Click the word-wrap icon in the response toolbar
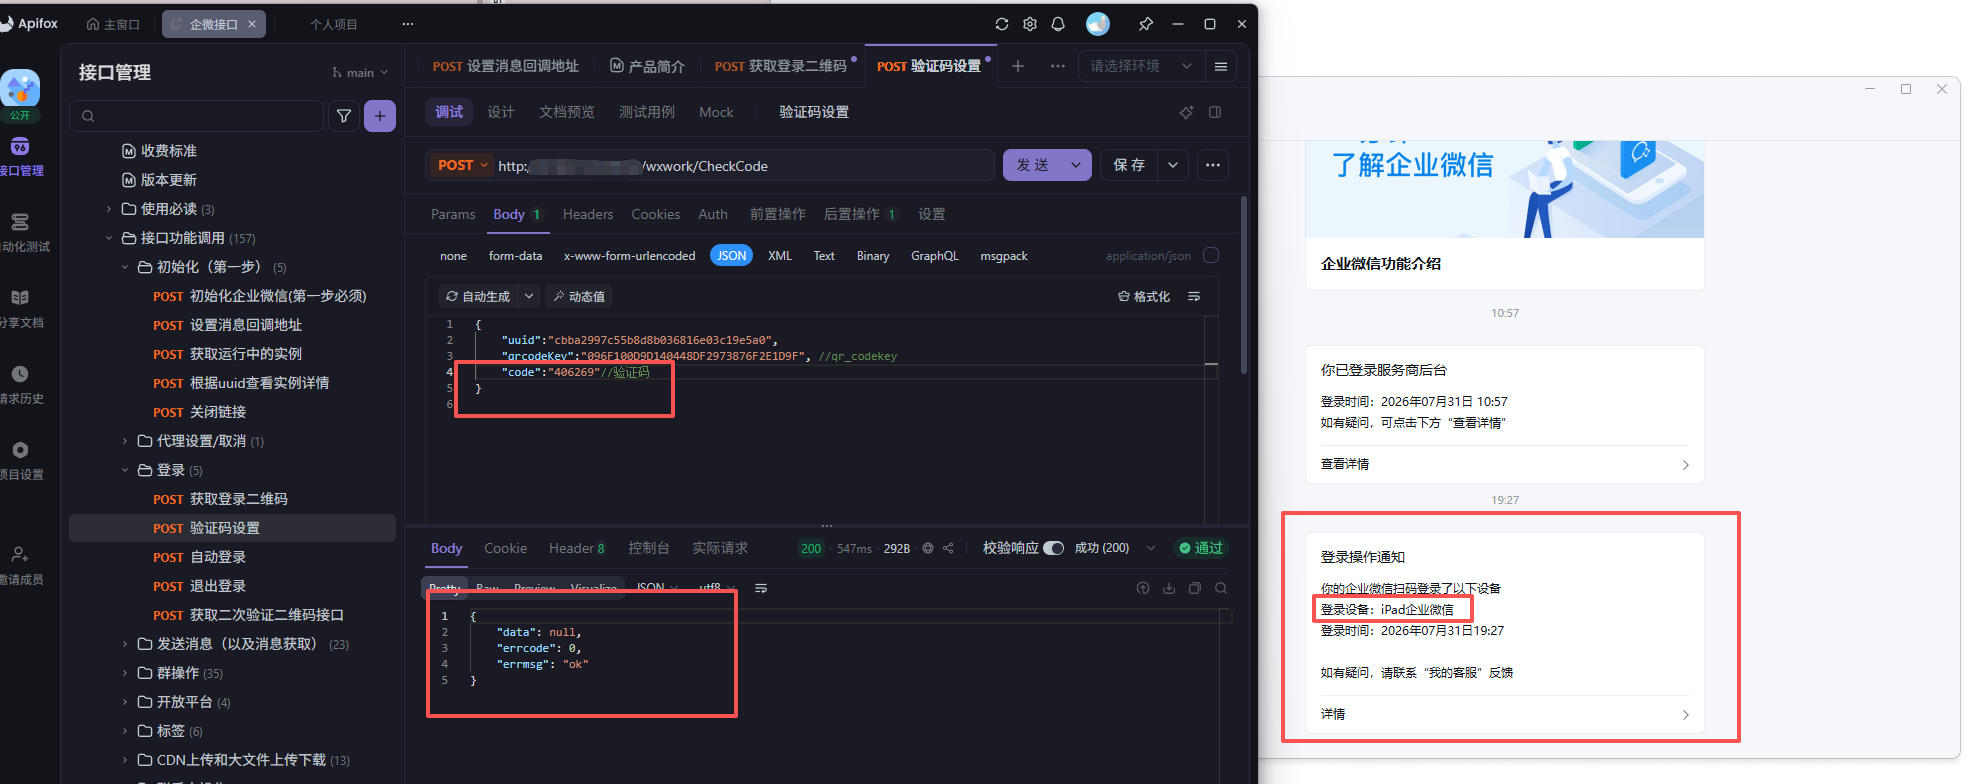The width and height of the screenshot is (1987, 784). (761, 588)
